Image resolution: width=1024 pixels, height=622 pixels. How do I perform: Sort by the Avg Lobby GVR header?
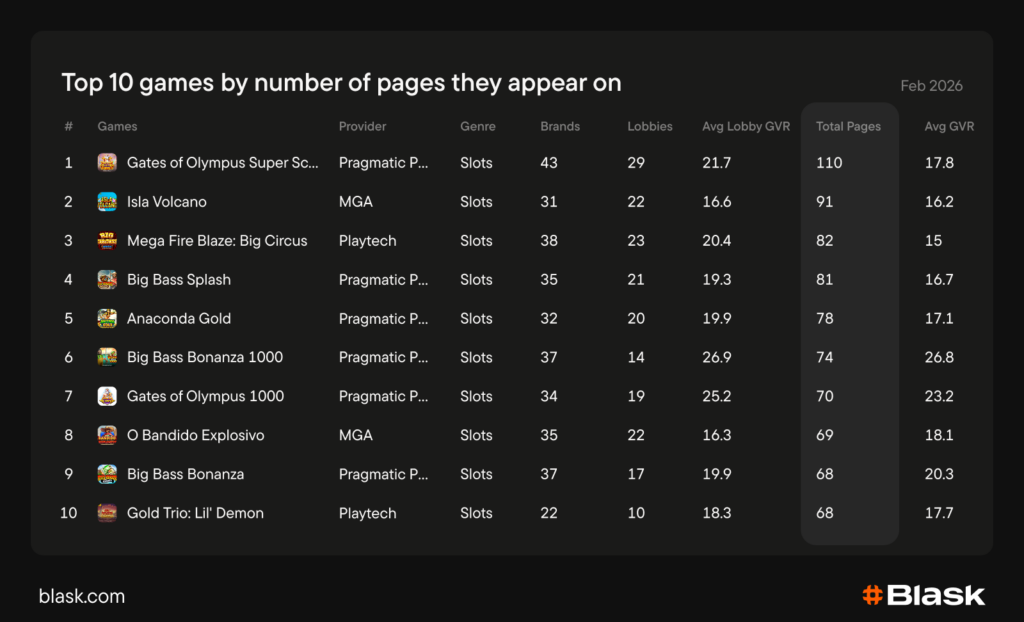(x=746, y=127)
